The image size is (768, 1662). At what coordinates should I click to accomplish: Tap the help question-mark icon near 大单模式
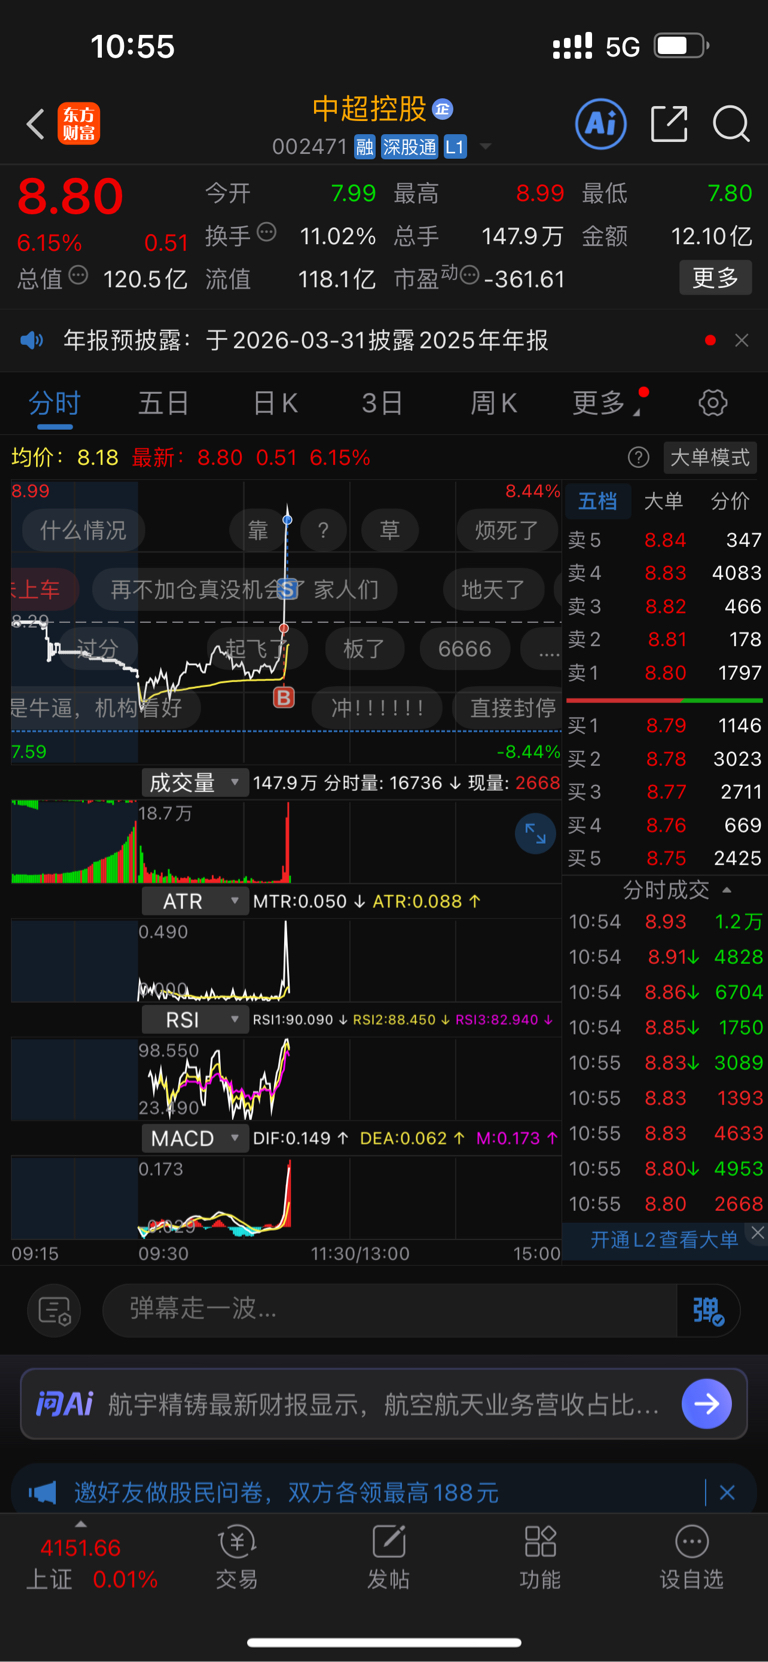click(x=638, y=457)
